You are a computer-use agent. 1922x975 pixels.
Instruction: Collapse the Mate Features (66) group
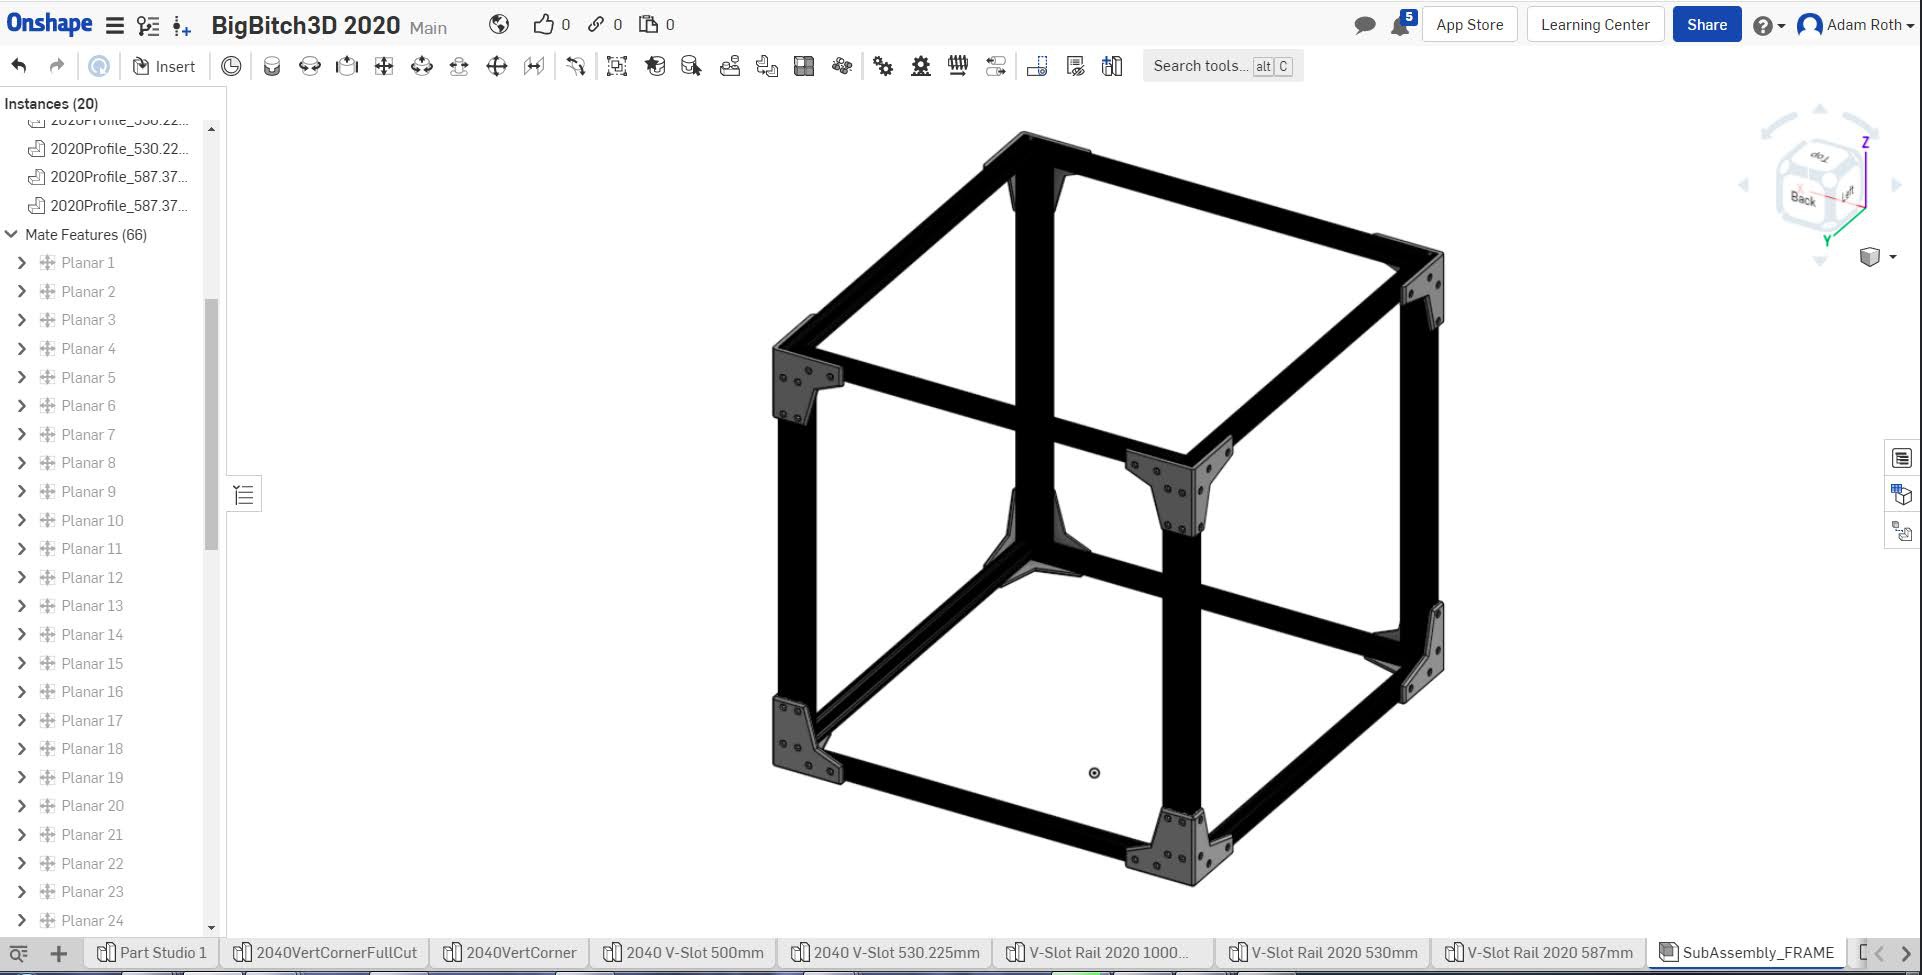(12, 234)
